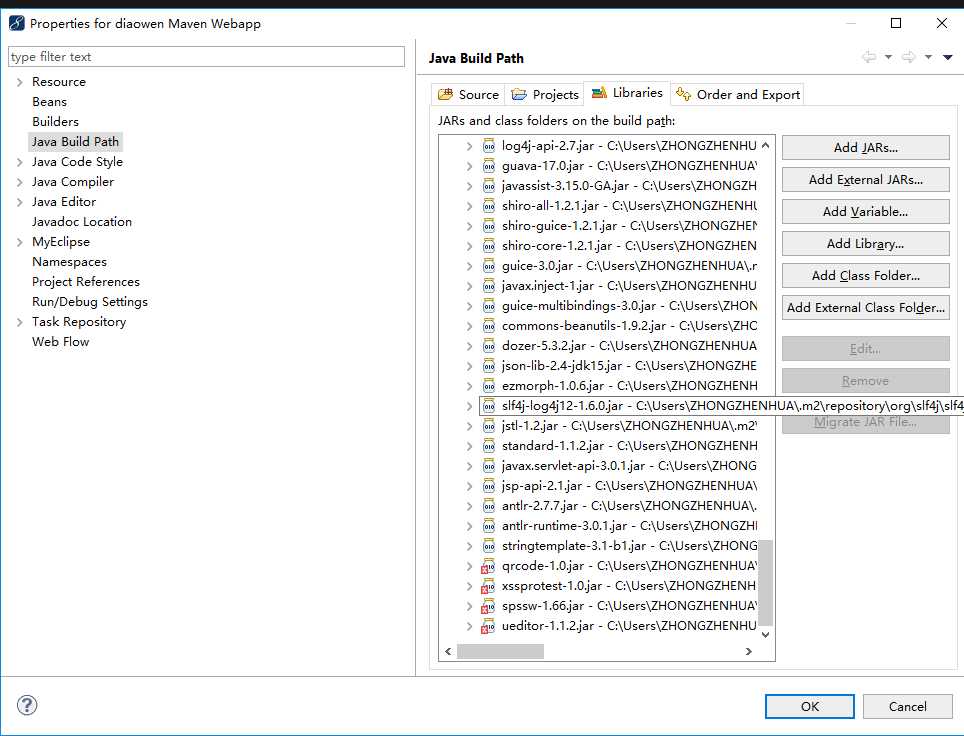Select Web Flow in the tree
The image size is (964, 736).
tap(61, 342)
